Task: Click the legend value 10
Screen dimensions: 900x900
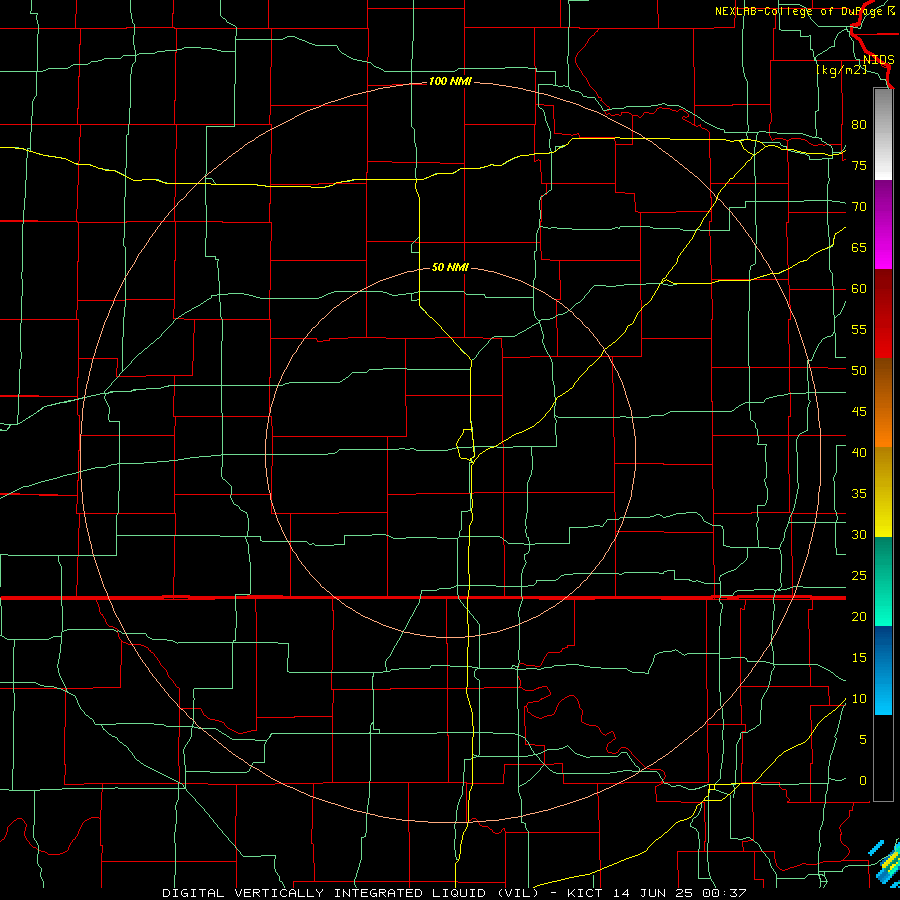Action: 859,699
